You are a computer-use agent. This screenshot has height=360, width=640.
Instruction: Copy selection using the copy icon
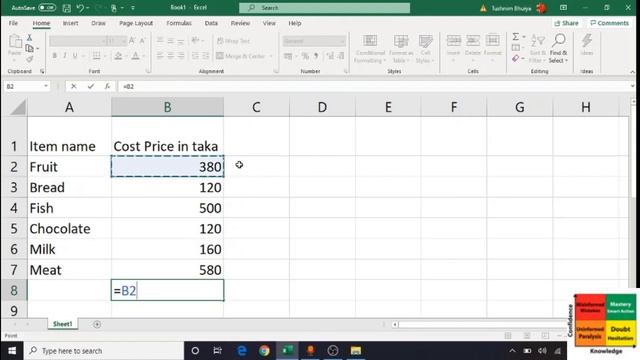30,49
